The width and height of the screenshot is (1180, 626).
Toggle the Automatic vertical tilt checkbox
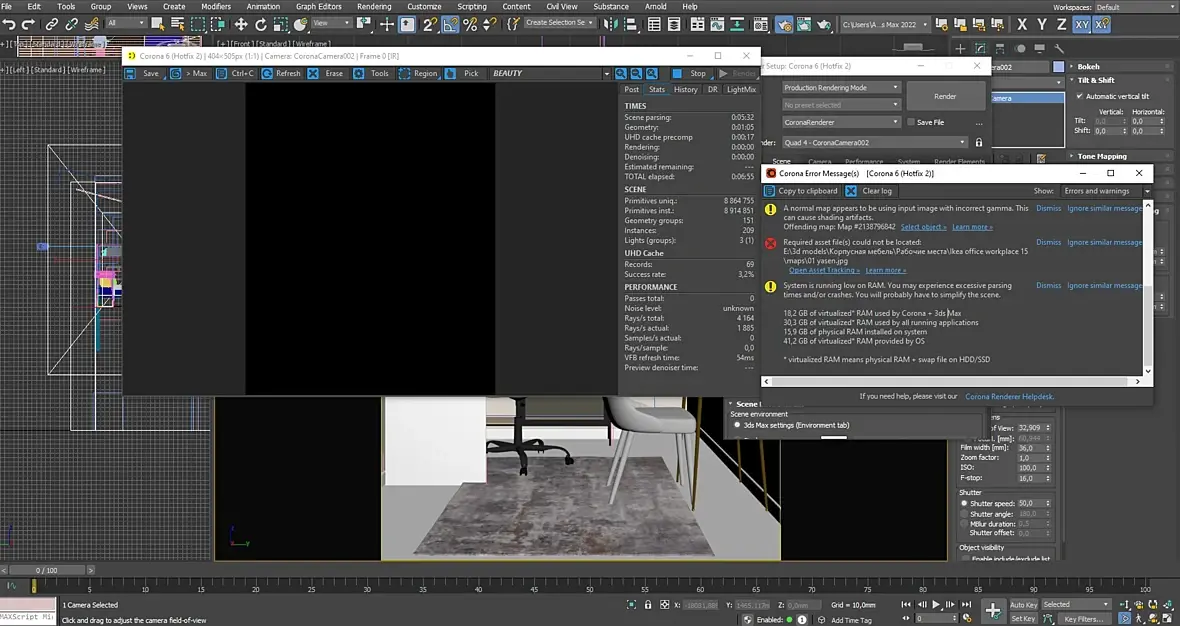point(1079,96)
